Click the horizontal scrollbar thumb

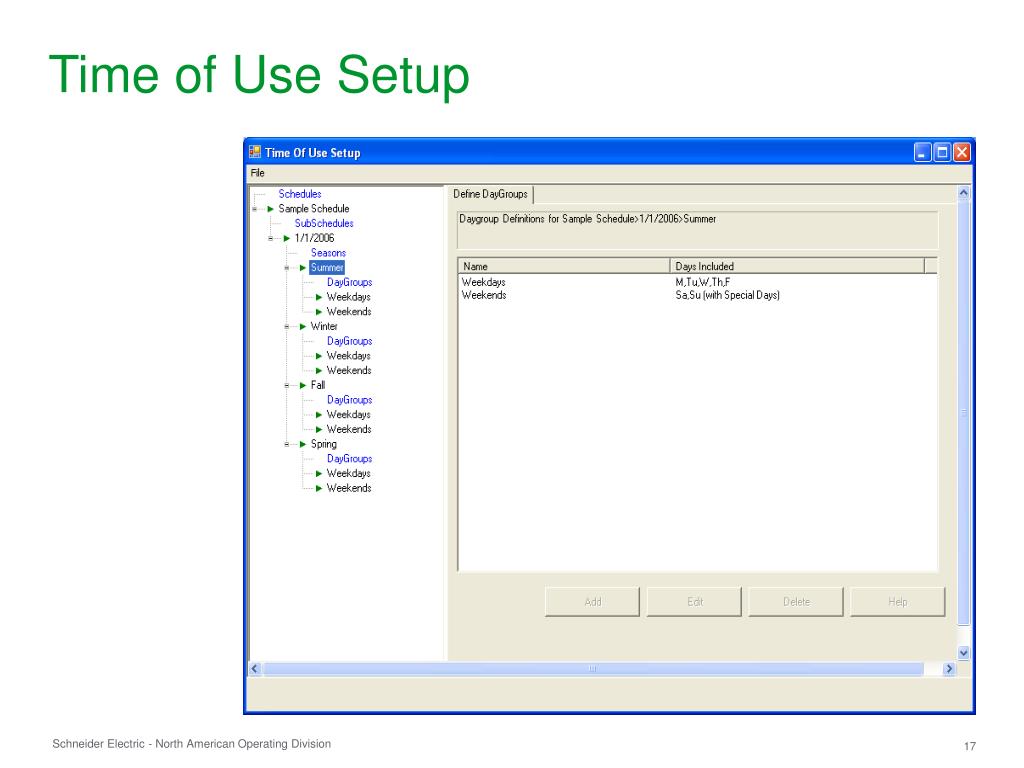[593, 669]
